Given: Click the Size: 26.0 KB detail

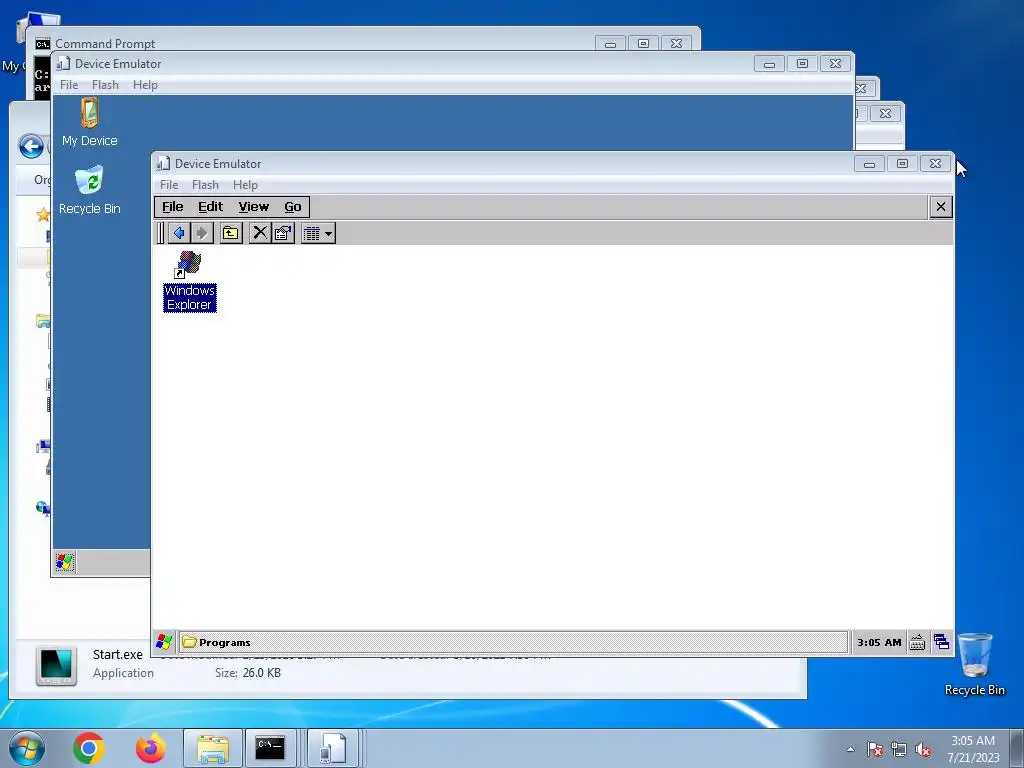Looking at the screenshot, I should [x=248, y=673].
